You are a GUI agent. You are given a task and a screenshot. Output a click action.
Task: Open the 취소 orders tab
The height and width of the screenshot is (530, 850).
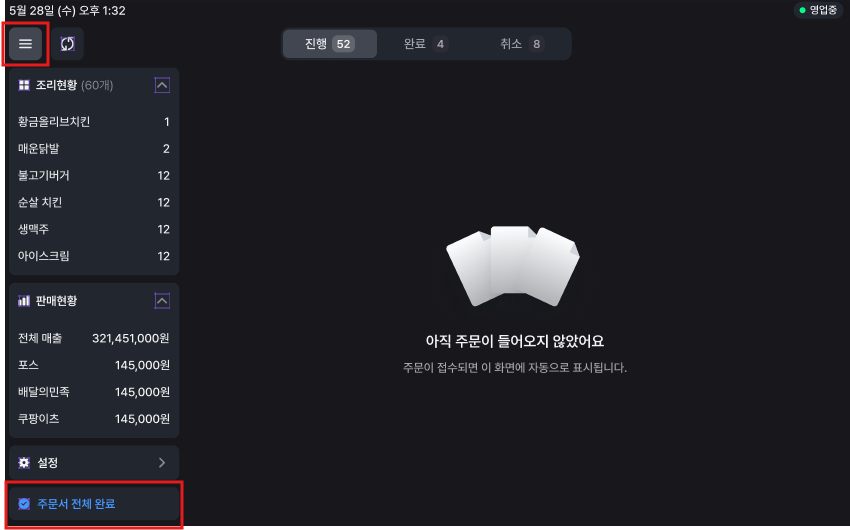click(x=521, y=44)
